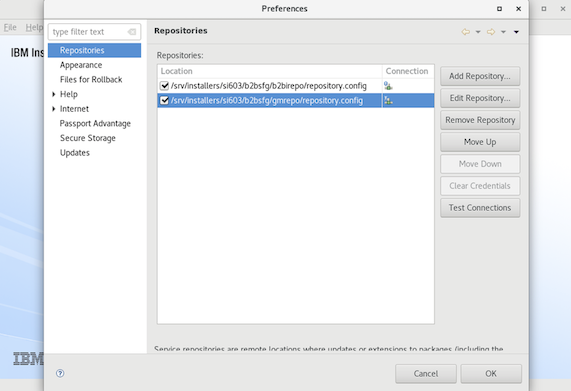Cancel the Preferences dialog
Image resolution: width=571 pixels, height=391 pixels.
(x=426, y=374)
